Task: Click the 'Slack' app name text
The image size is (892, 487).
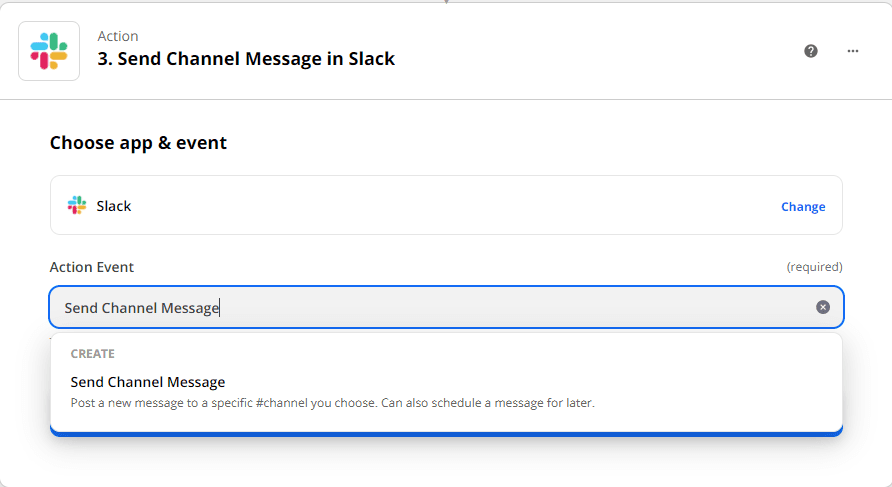Action: (x=114, y=206)
